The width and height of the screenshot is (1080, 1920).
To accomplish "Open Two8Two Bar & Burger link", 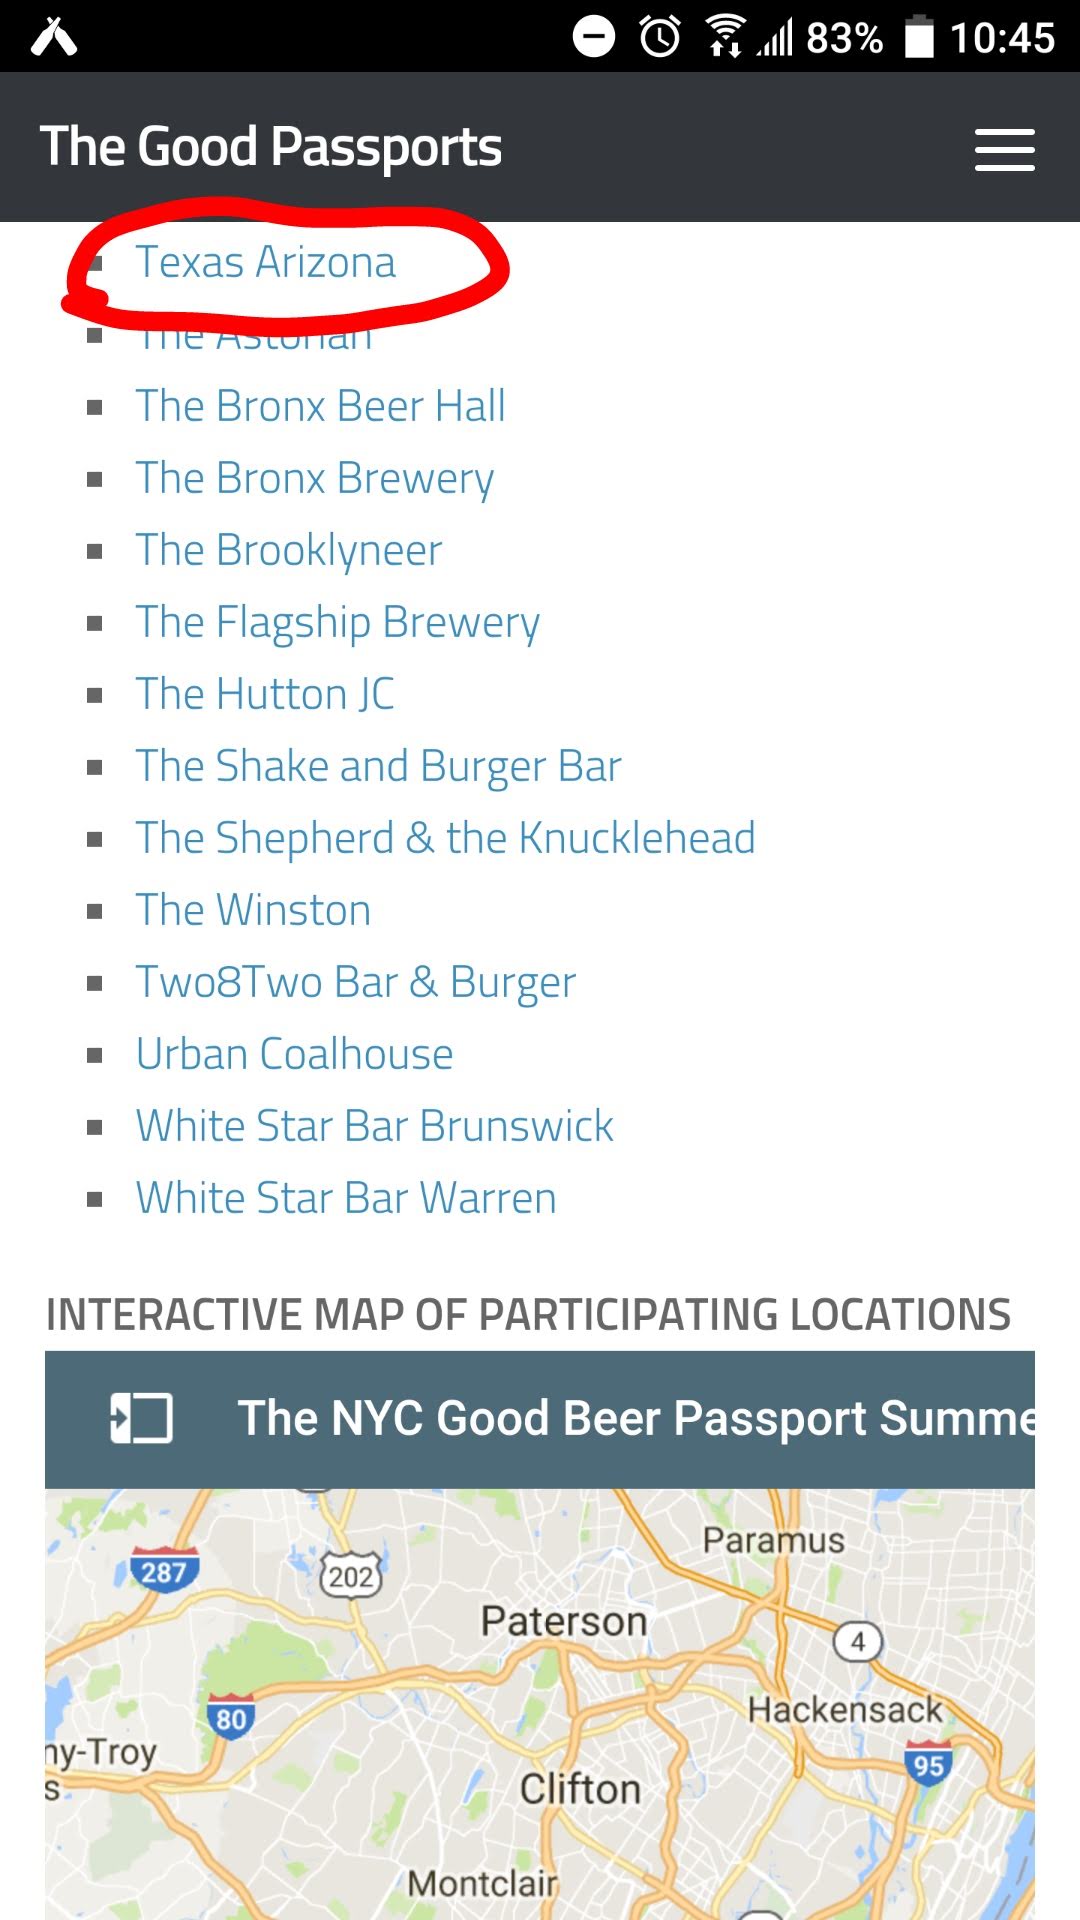I will [356, 982].
